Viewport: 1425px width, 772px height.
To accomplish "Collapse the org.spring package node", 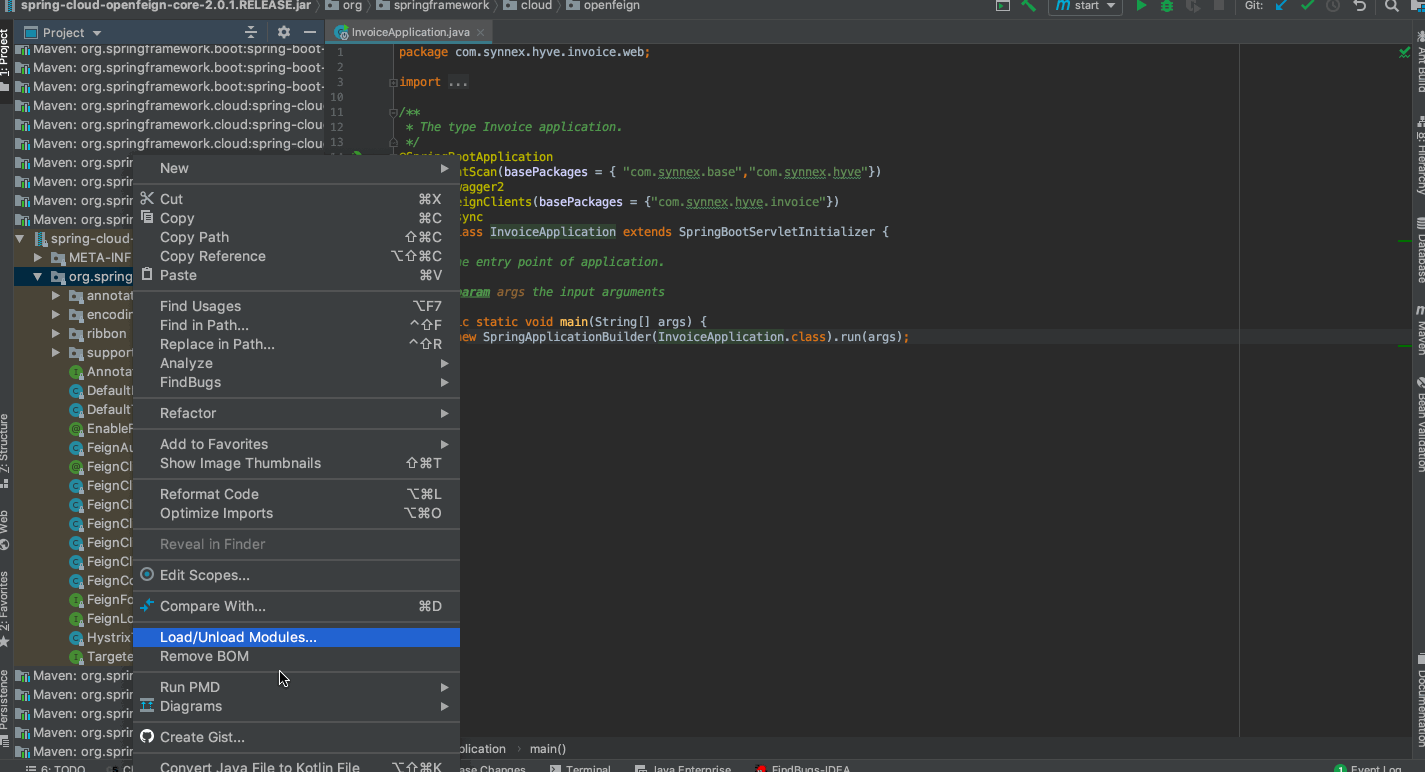I will 38,277.
